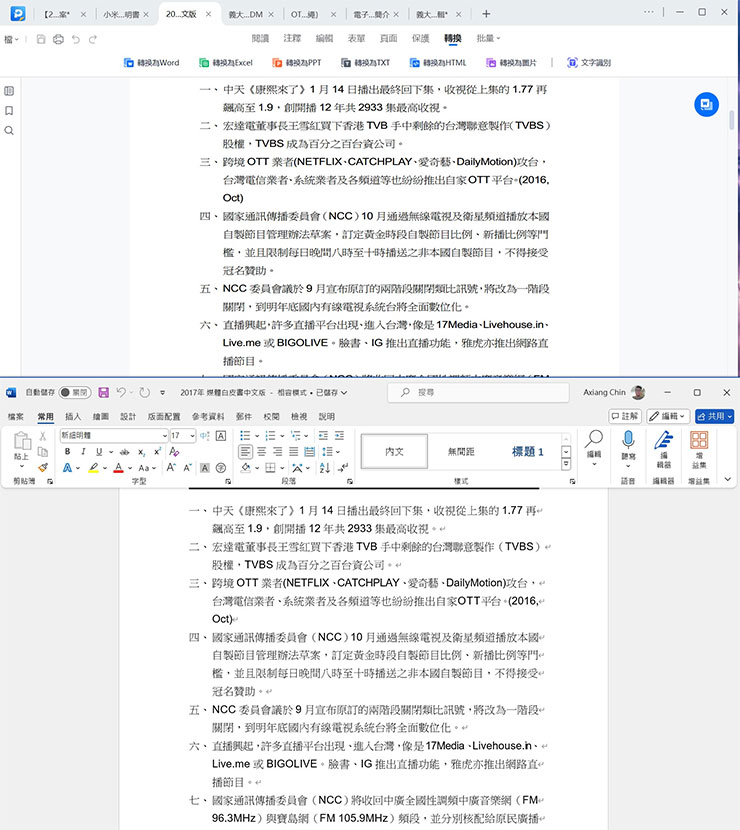Decrease font size with the shrink font icon
This screenshot has width=740, height=830.
point(187,467)
